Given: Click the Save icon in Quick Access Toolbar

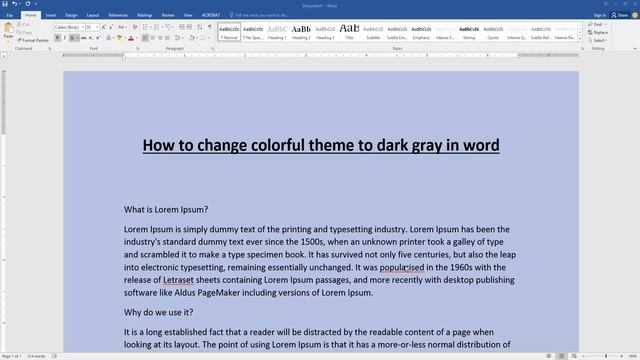Looking at the screenshot, I should point(5,4).
